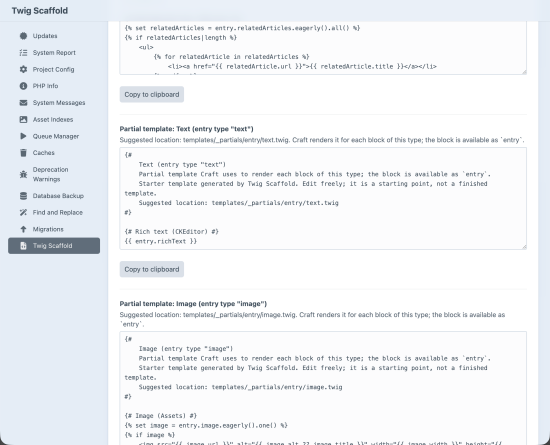Go to Asset Indexes
Screen dimensions: 550x445
[54, 120]
